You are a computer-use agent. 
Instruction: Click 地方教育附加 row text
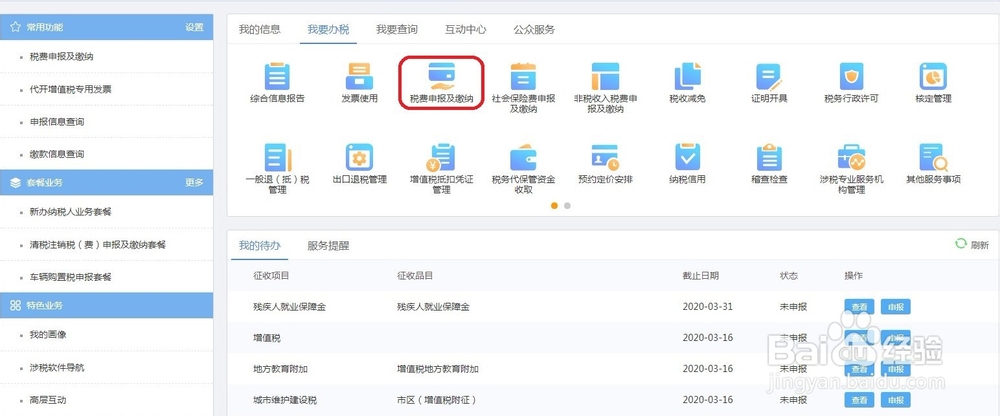tap(281, 369)
